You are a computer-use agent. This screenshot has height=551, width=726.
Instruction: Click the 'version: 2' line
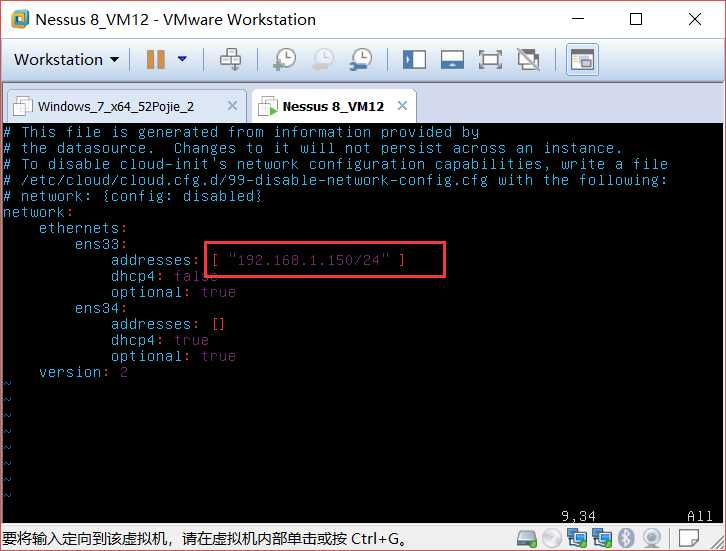click(83, 372)
